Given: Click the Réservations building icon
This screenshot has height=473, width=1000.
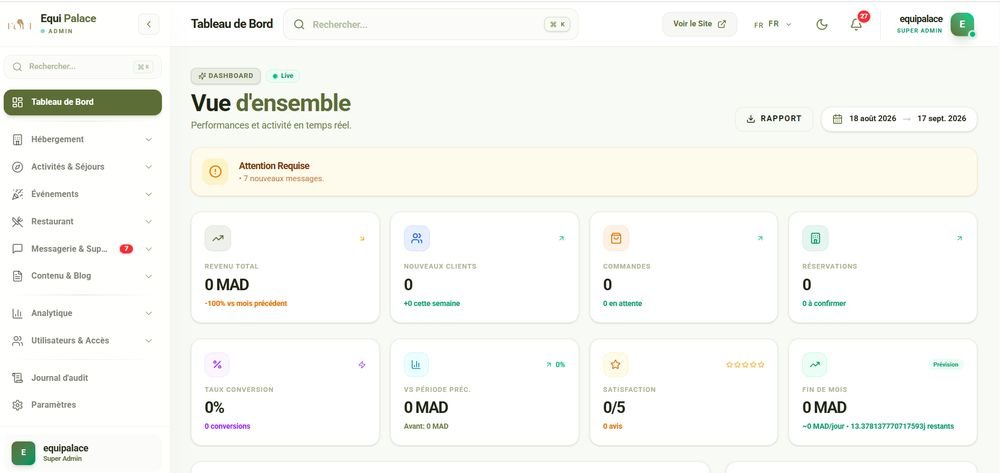Looking at the screenshot, I should (815, 238).
